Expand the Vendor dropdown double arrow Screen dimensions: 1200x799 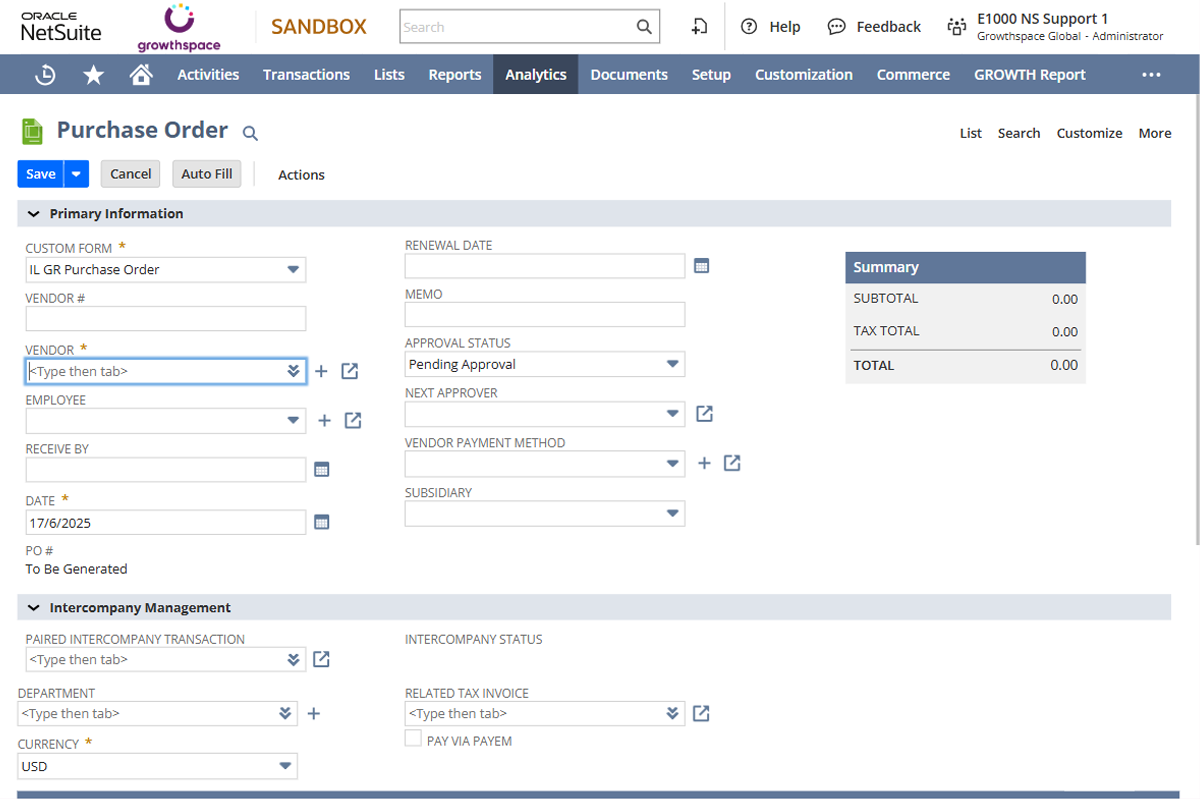pyautogui.click(x=293, y=371)
